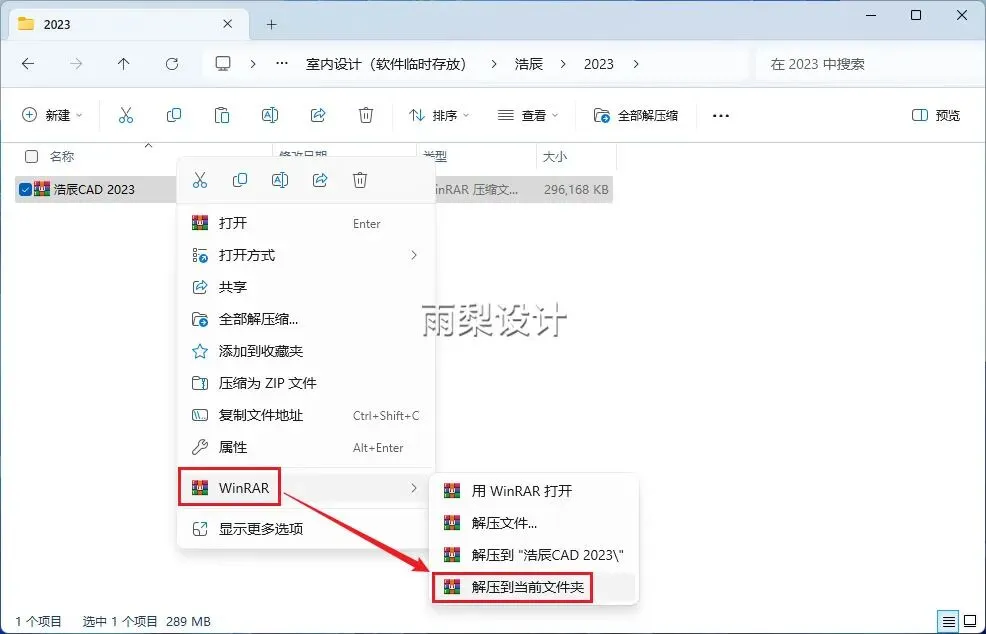Switch to large icons view in status bar
The image size is (986, 634).
970,621
